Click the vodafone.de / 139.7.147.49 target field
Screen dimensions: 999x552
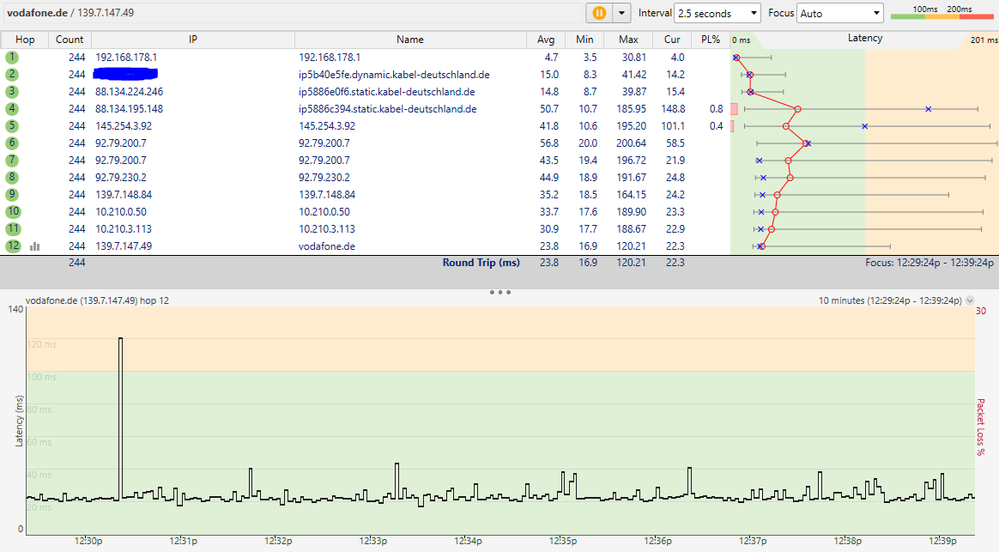point(293,13)
